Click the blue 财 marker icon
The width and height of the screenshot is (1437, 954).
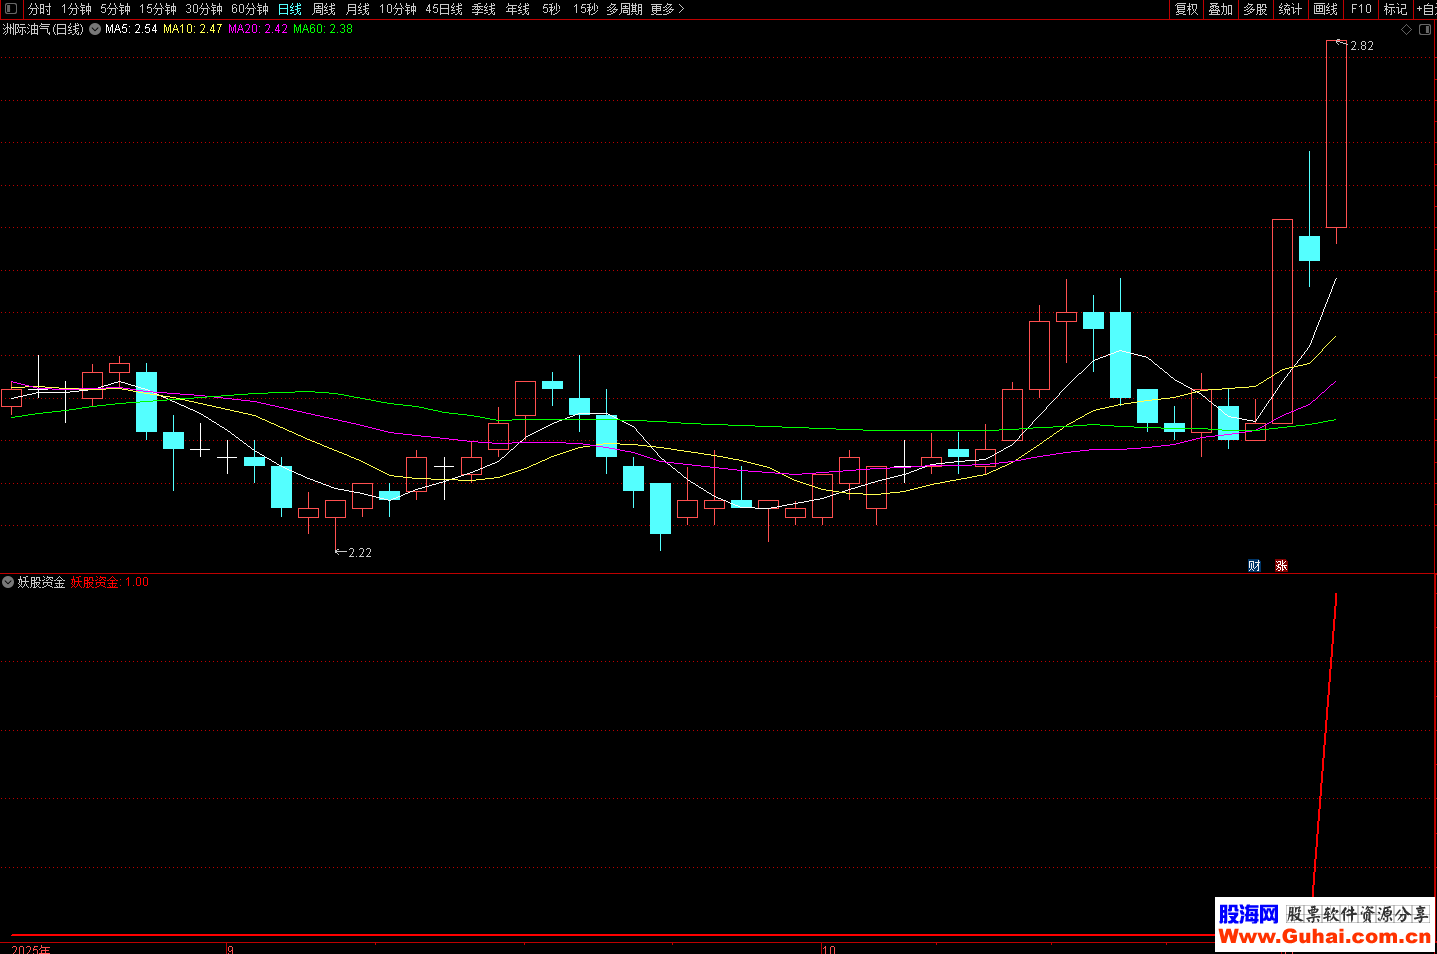click(1254, 566)
